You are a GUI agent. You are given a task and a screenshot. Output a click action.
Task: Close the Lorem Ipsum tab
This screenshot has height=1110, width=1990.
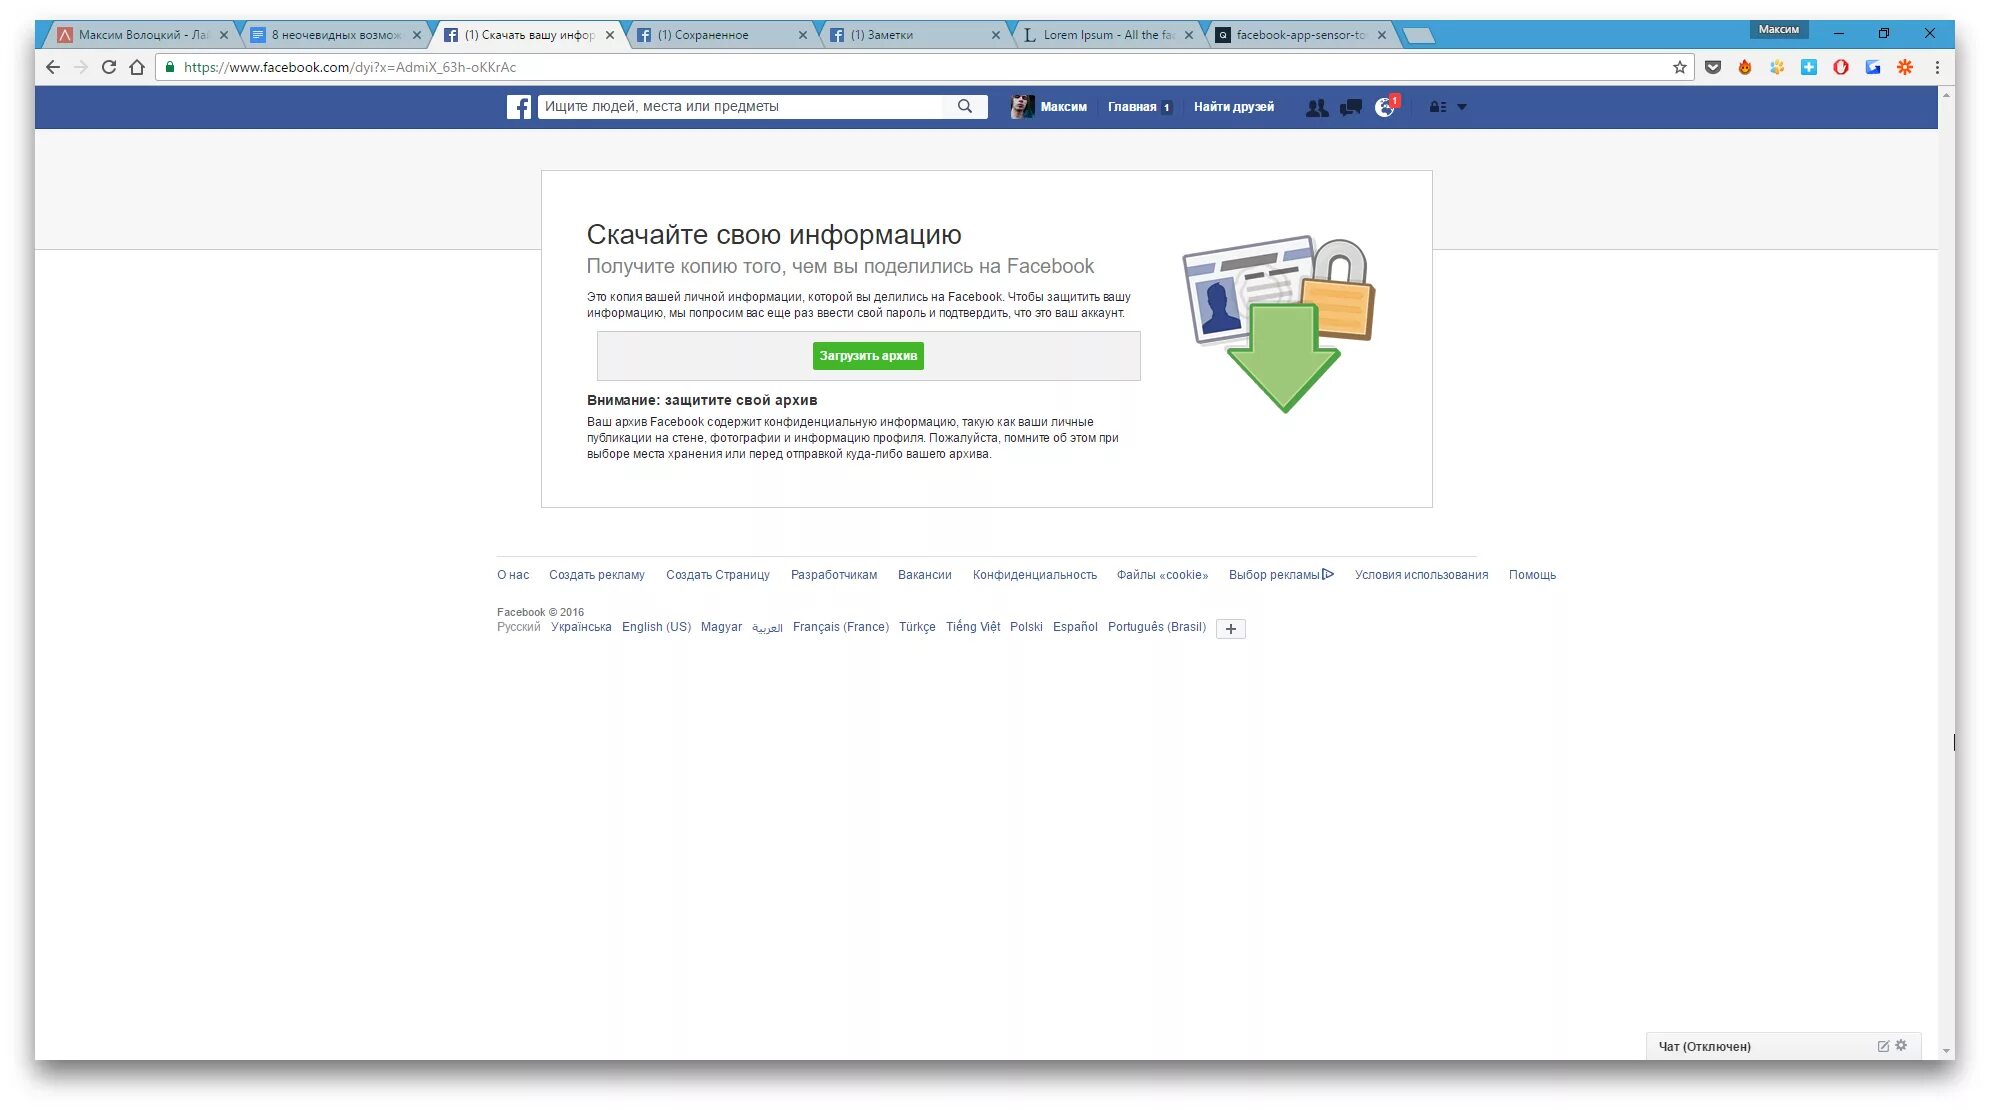click(x=1189, y=35)
